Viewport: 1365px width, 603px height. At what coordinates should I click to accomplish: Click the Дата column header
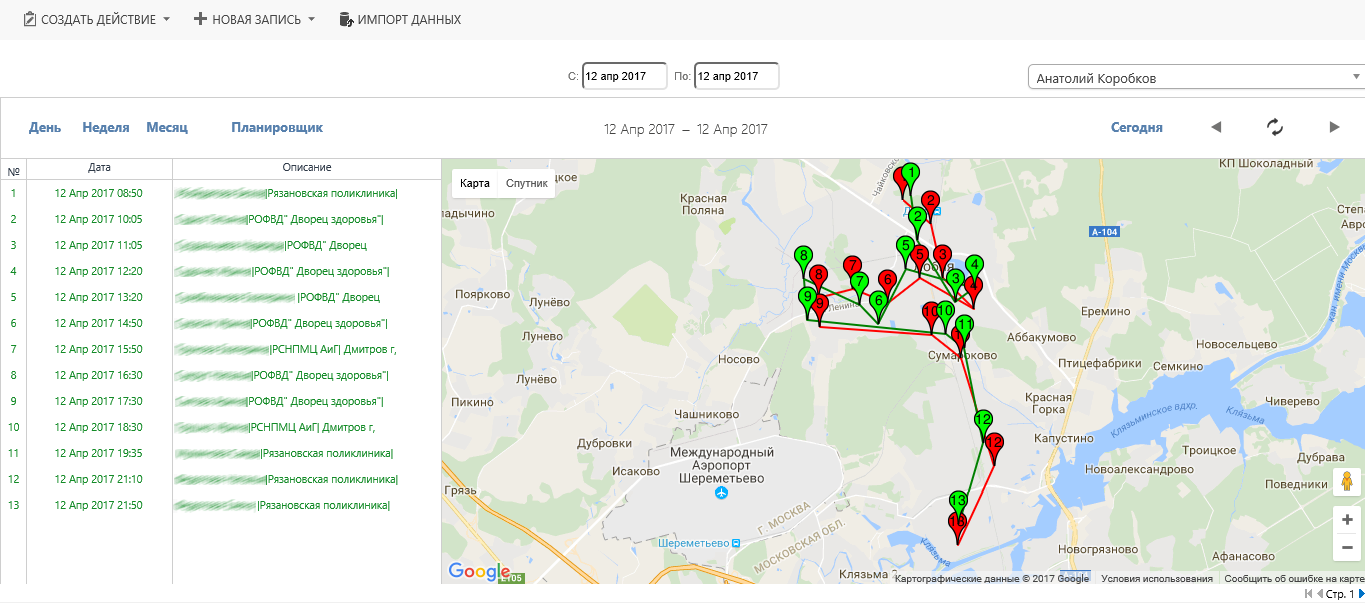(x=99, y=168)
